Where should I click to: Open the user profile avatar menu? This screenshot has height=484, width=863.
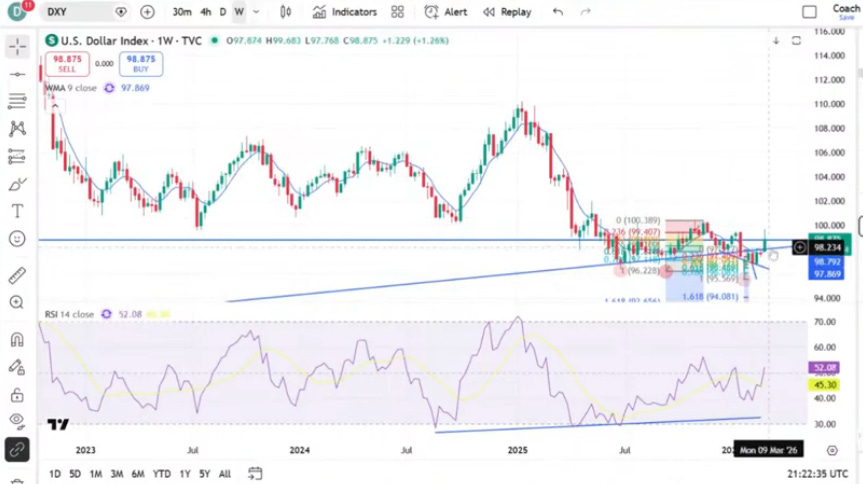[x=17, y=12]
